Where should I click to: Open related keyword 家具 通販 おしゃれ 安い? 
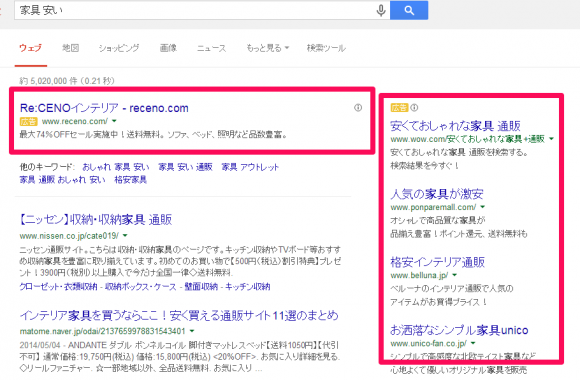63,180
